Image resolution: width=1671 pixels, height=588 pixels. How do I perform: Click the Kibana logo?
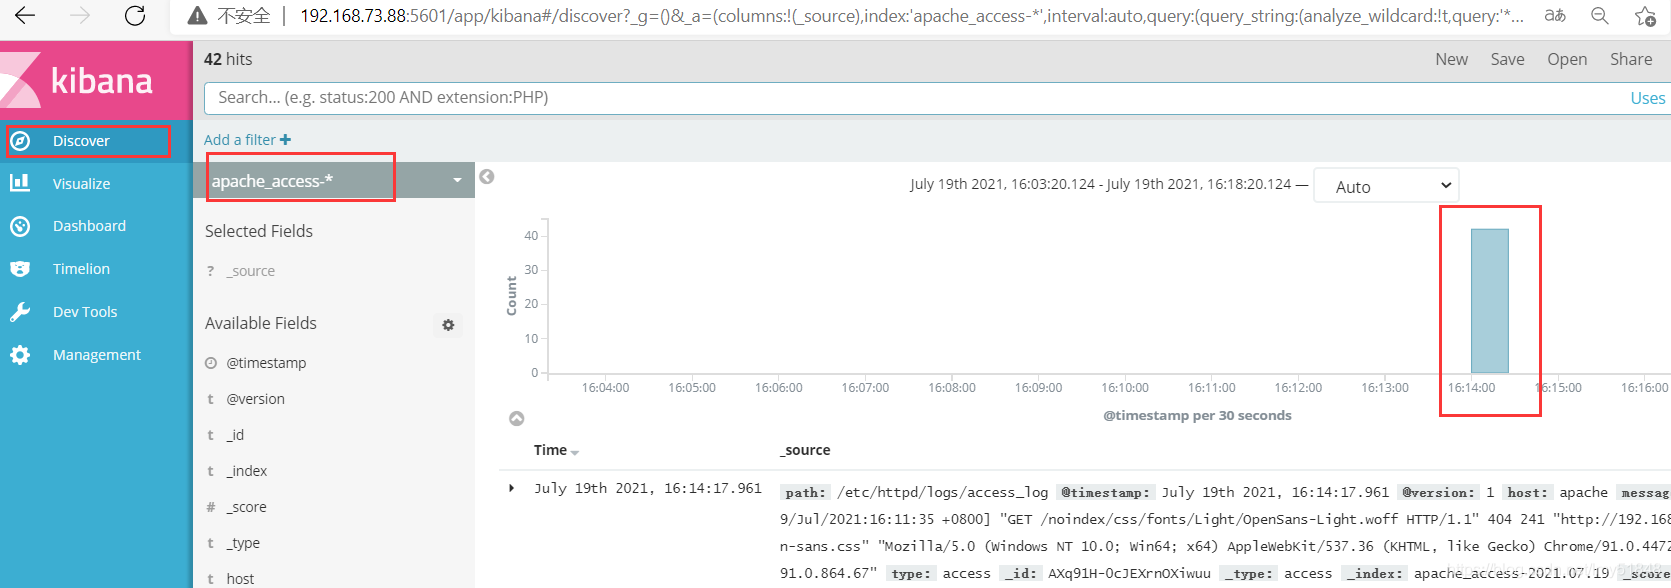pyautogui.click(x=96, y=80)
